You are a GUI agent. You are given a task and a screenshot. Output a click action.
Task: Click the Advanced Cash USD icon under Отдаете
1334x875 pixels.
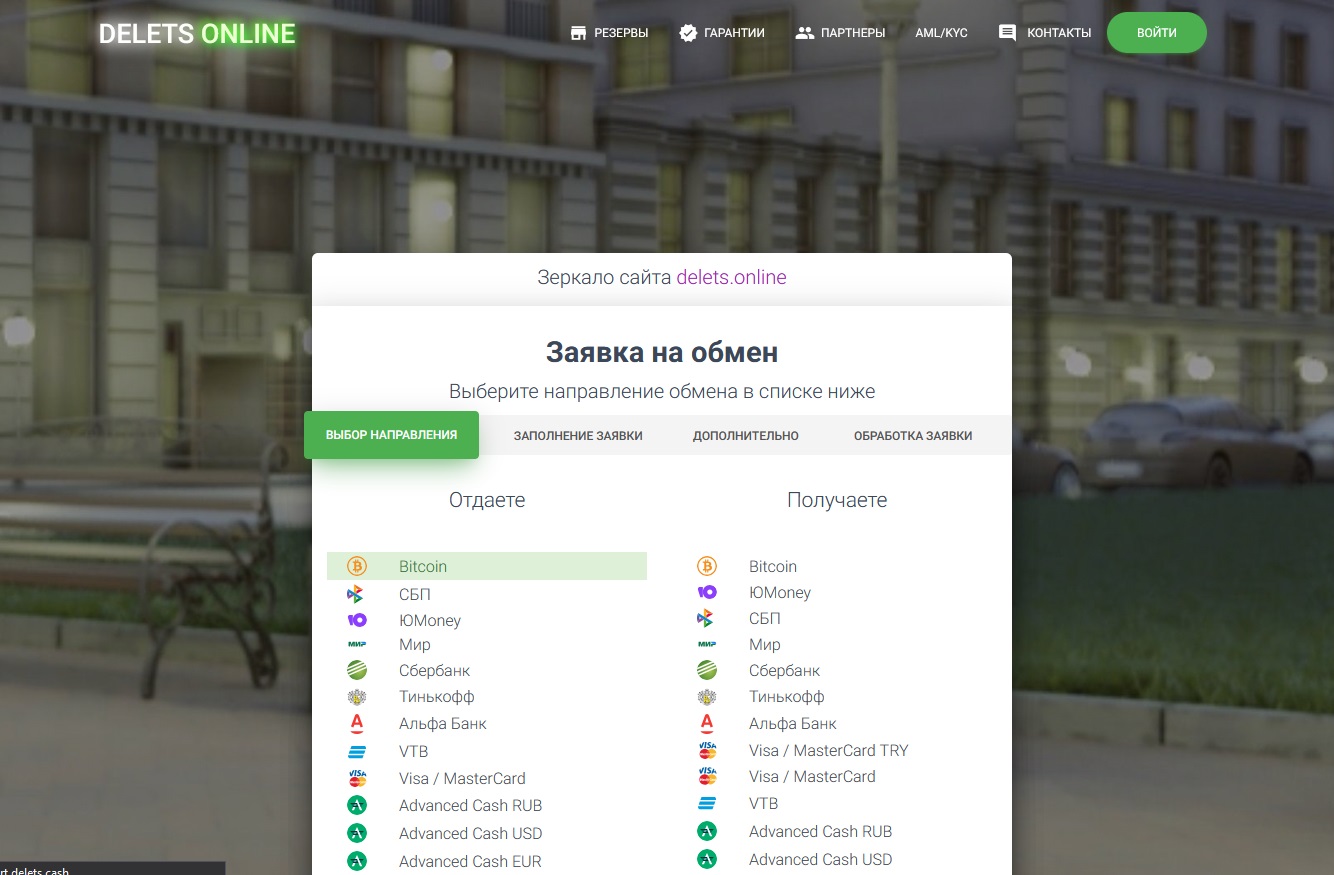click(357, 833)
